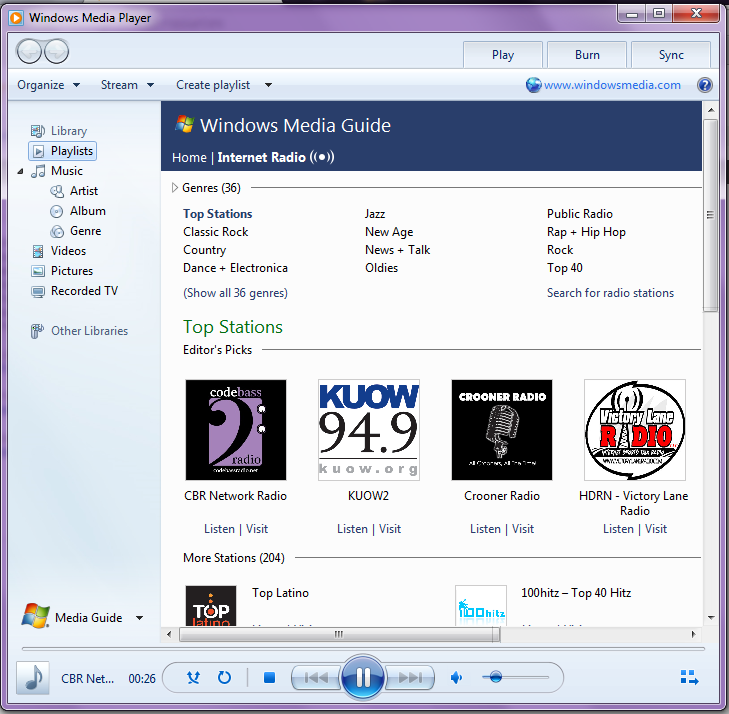Mute the volume speaker button
729x714 pixels.
coord(456,678)
